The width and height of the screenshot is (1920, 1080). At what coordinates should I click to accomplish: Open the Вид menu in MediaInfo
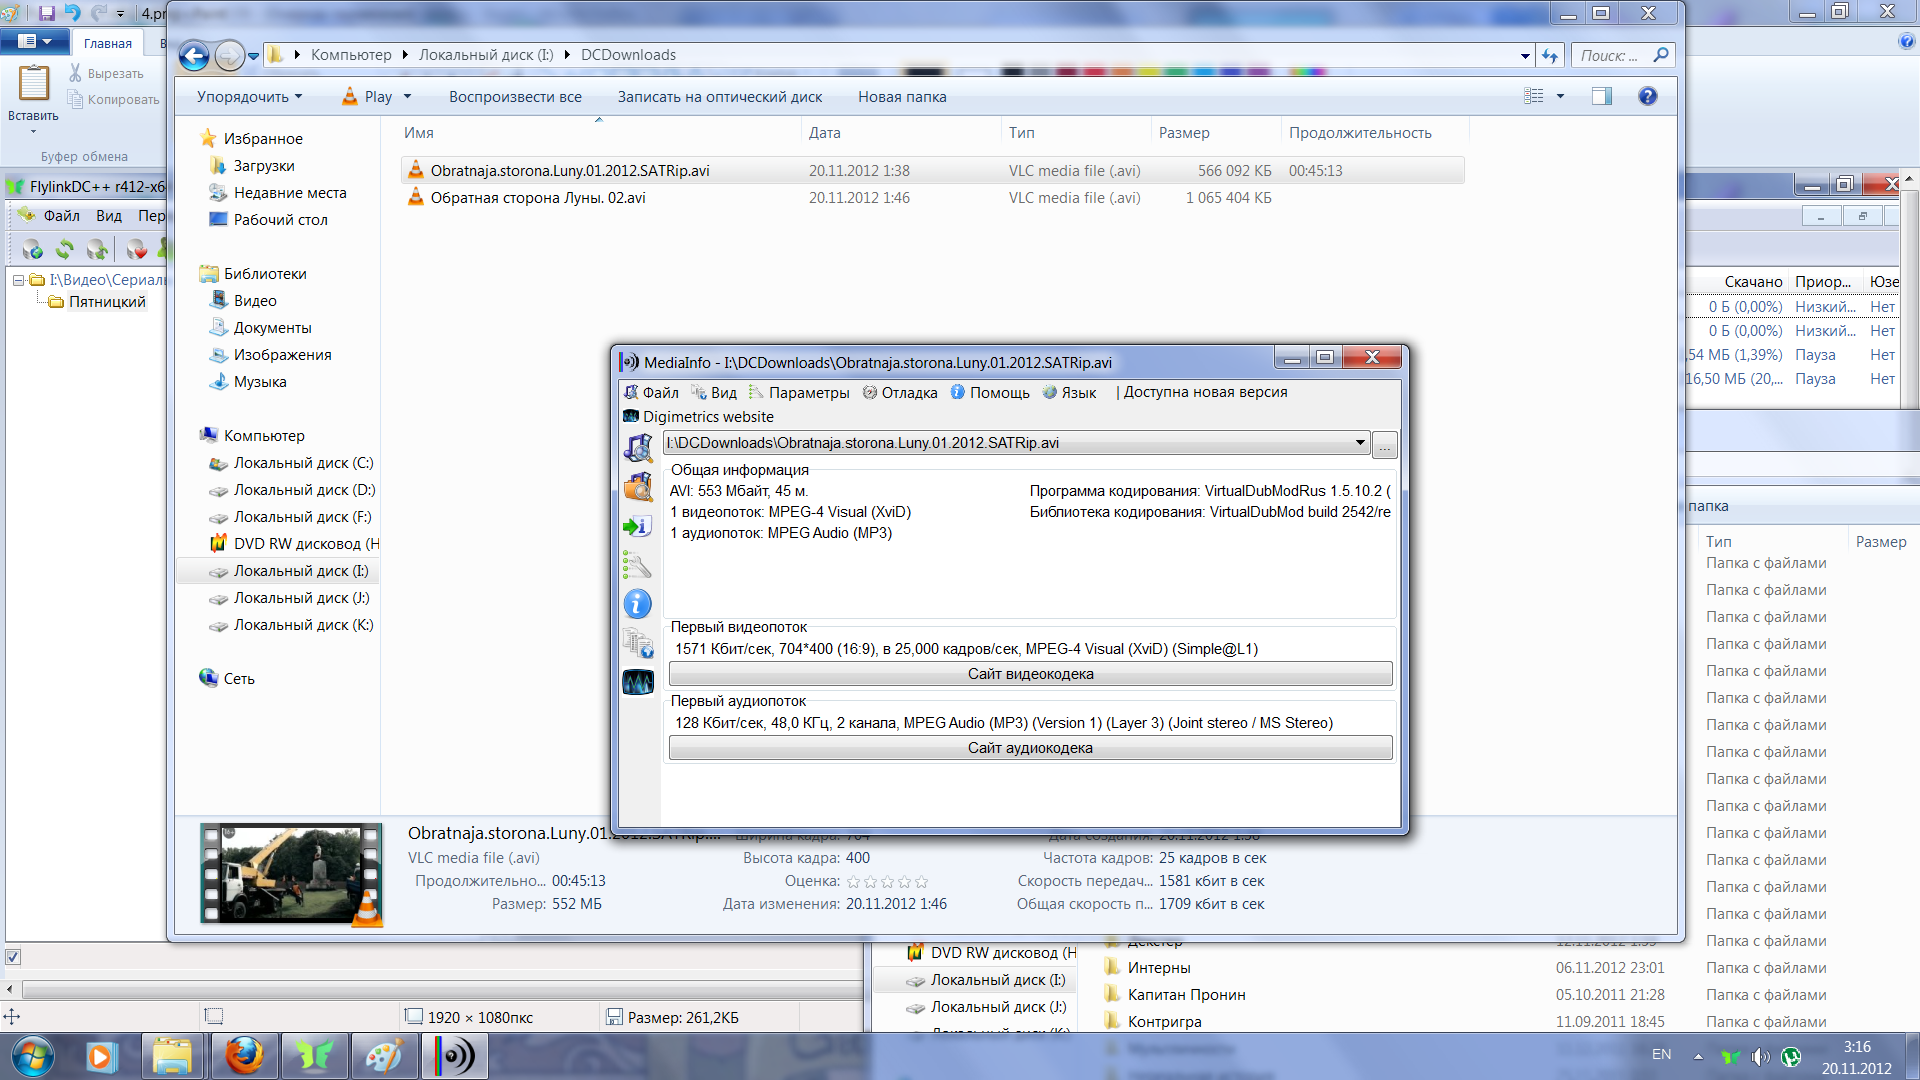click(x=714, y=392)
